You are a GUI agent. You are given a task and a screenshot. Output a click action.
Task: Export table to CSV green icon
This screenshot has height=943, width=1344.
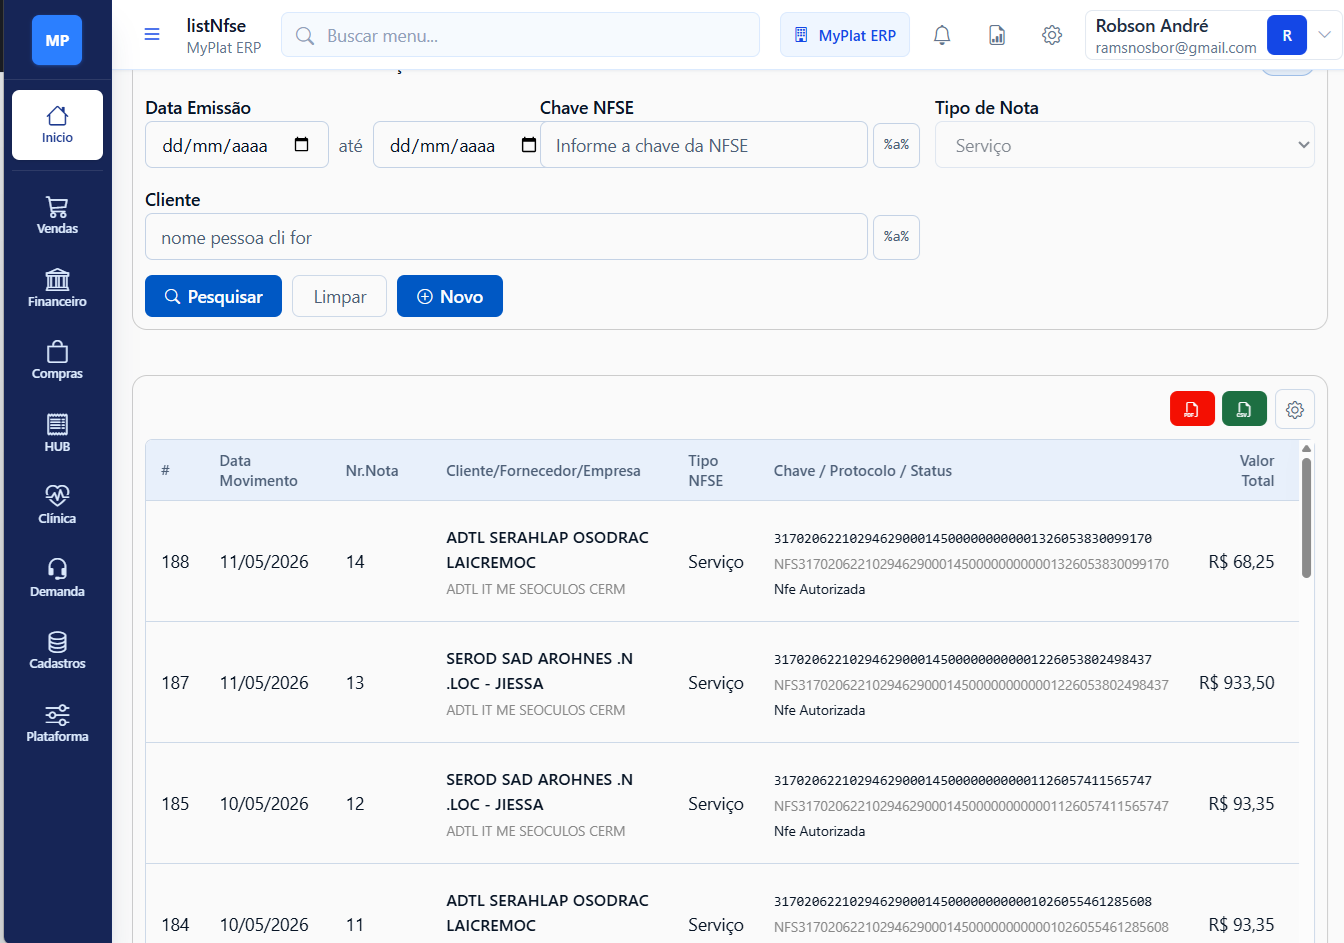click(x=1244, y=409)
